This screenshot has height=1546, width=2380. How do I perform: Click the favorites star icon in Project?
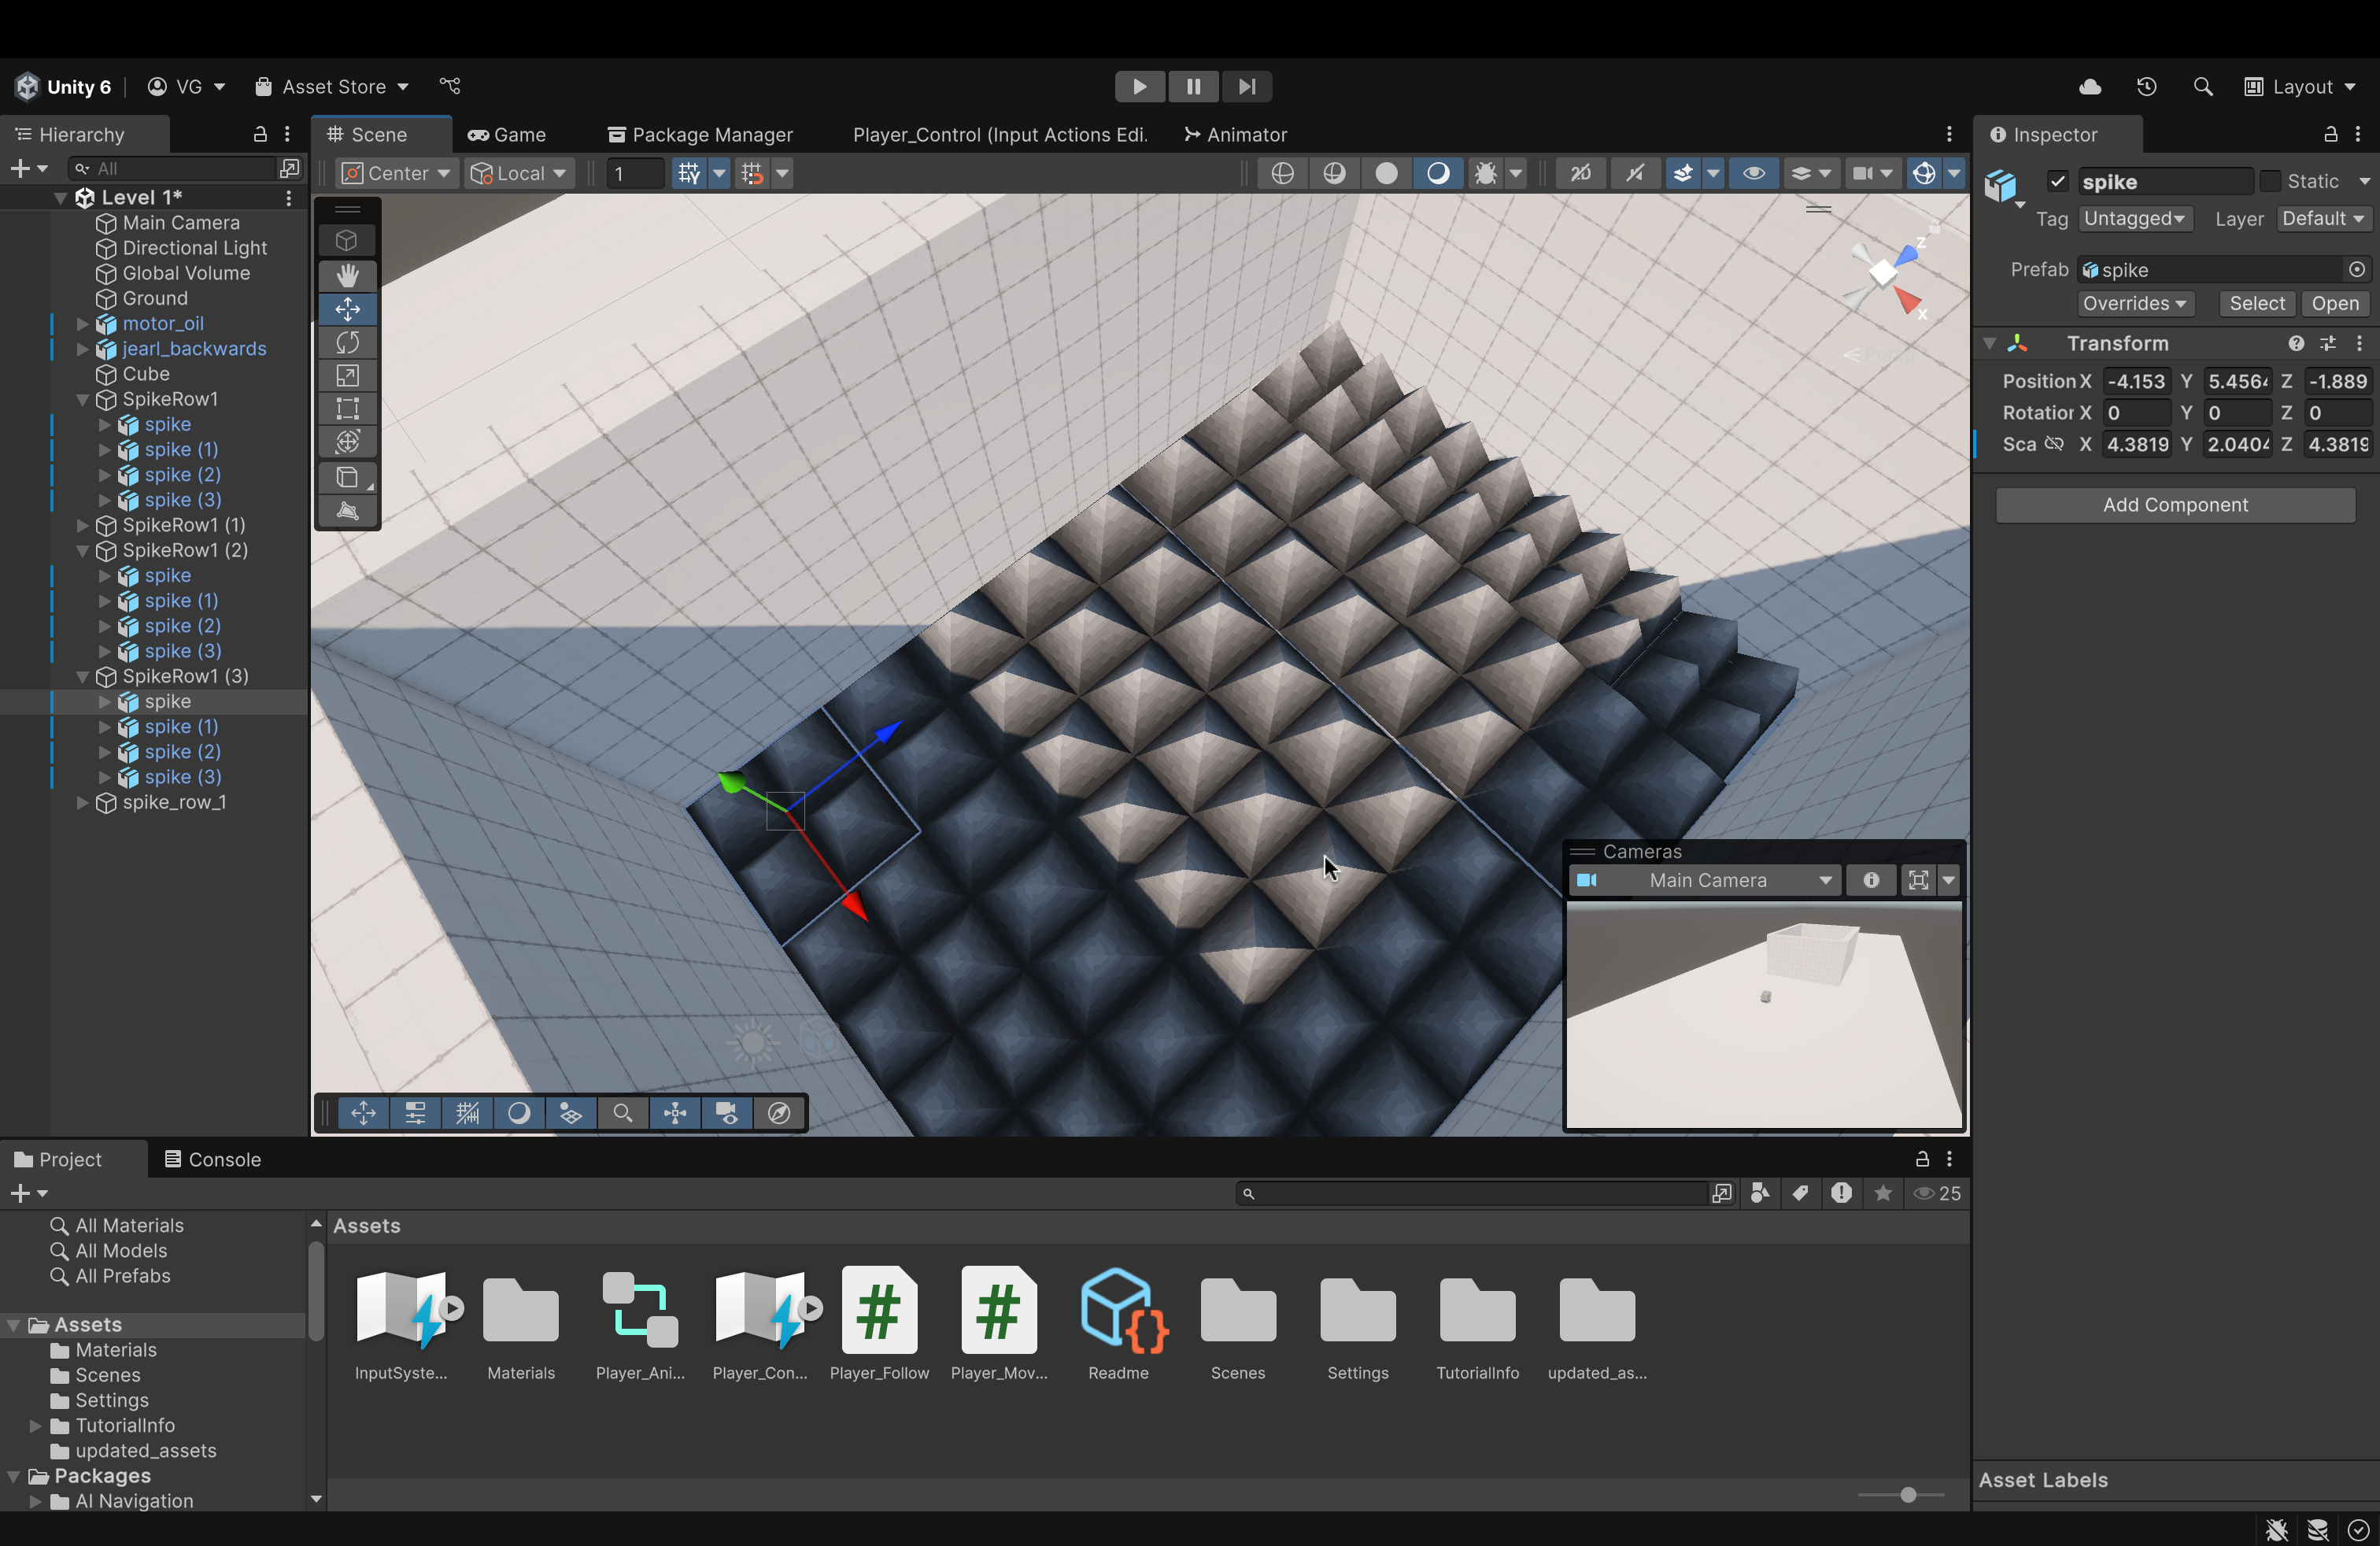click(x=1883, y=1193)
